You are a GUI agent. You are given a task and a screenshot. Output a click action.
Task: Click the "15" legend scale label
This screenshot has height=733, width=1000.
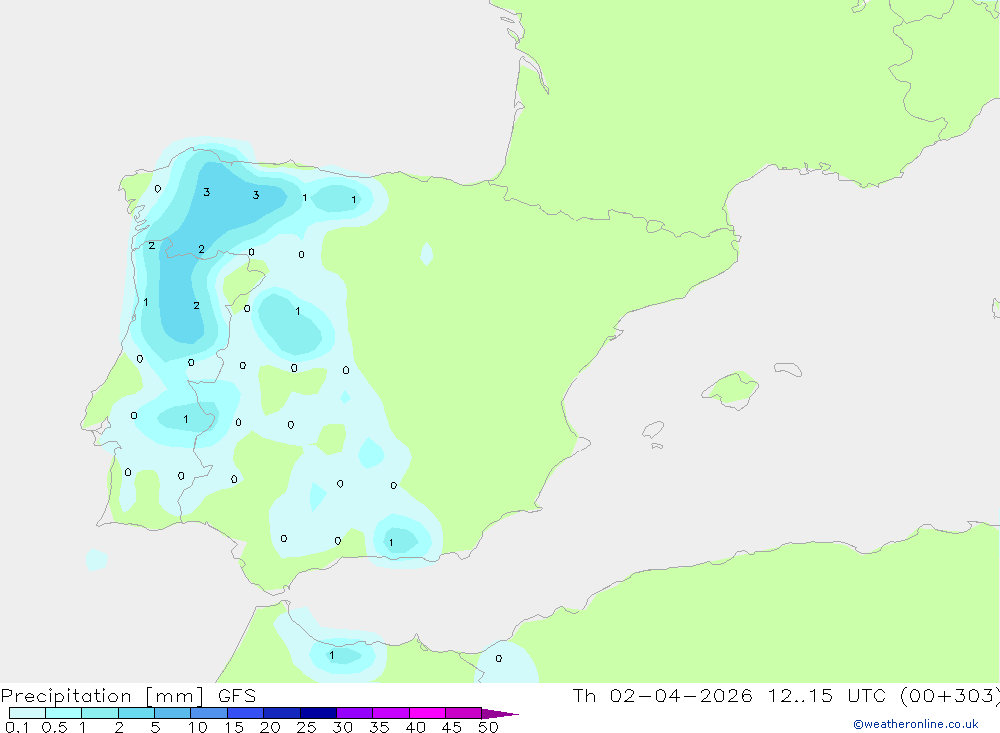(x=234, y=727)
